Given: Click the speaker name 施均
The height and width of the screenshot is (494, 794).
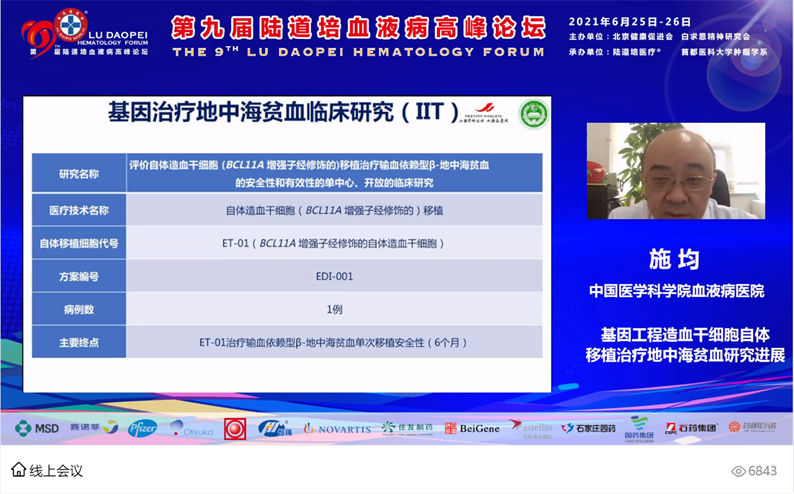Looking at the screenshot, I should (x=675, y=260).
